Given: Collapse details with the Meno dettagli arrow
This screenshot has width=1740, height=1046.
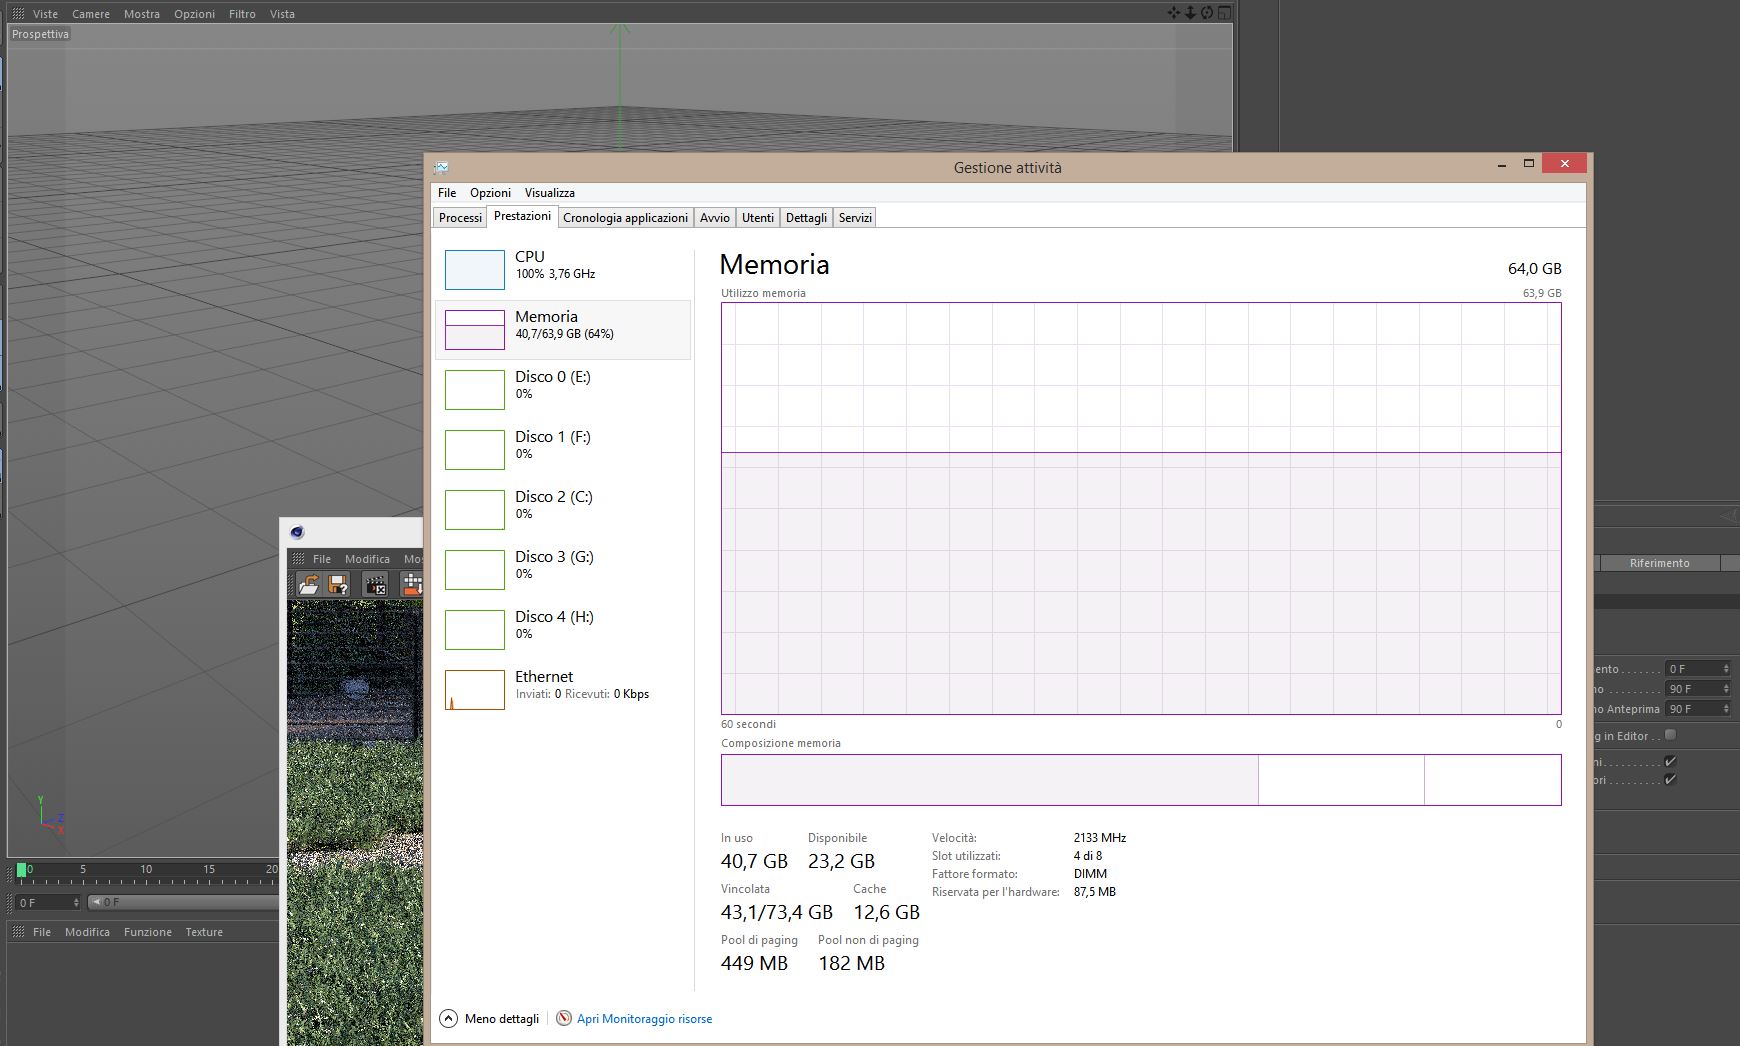Looking at the screenshot, I should click(449, 1018).
